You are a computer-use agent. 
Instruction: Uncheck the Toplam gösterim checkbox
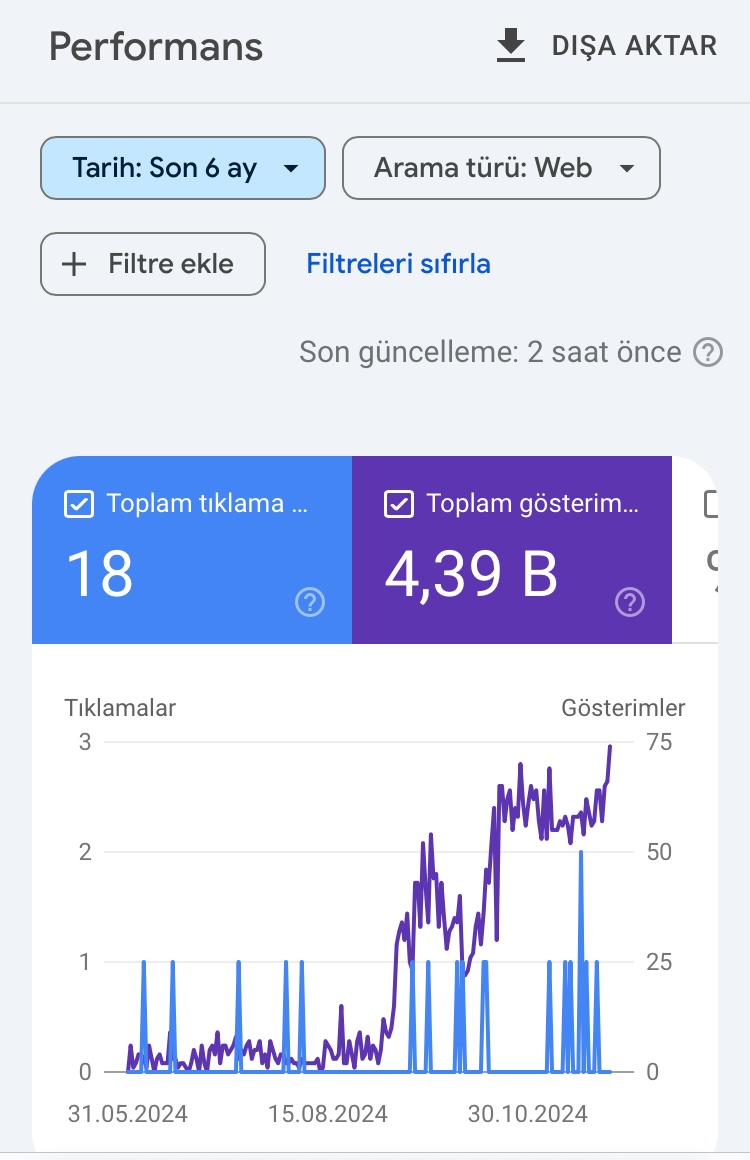[399, 504]
